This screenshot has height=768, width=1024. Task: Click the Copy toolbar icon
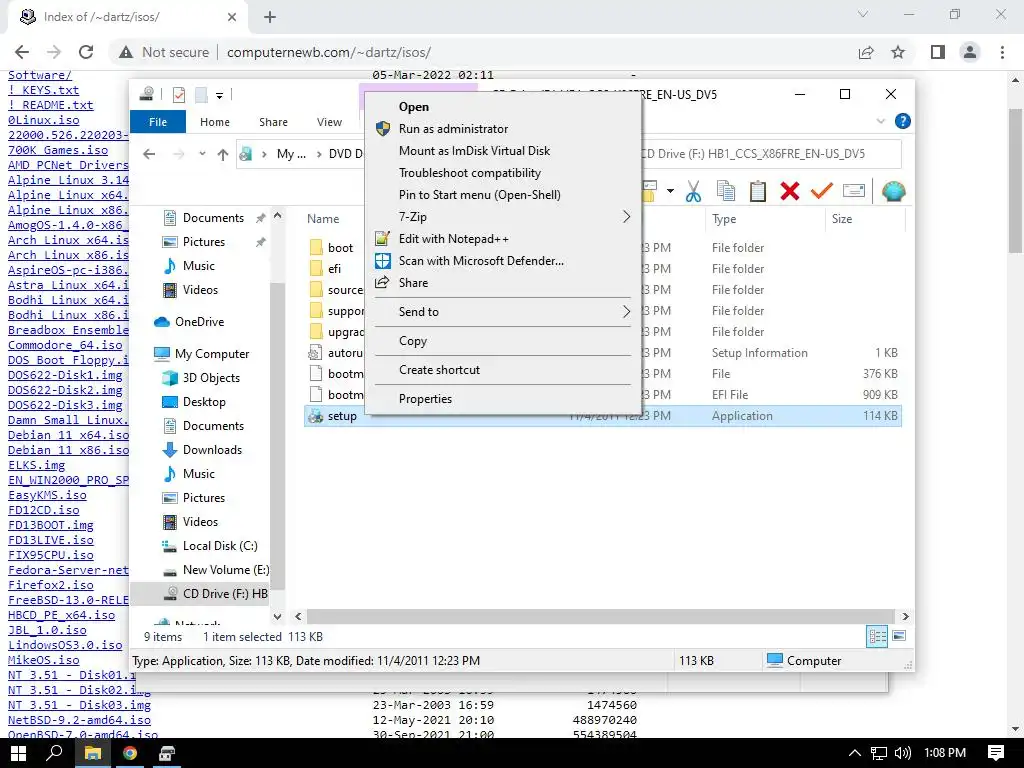(726, 191)
